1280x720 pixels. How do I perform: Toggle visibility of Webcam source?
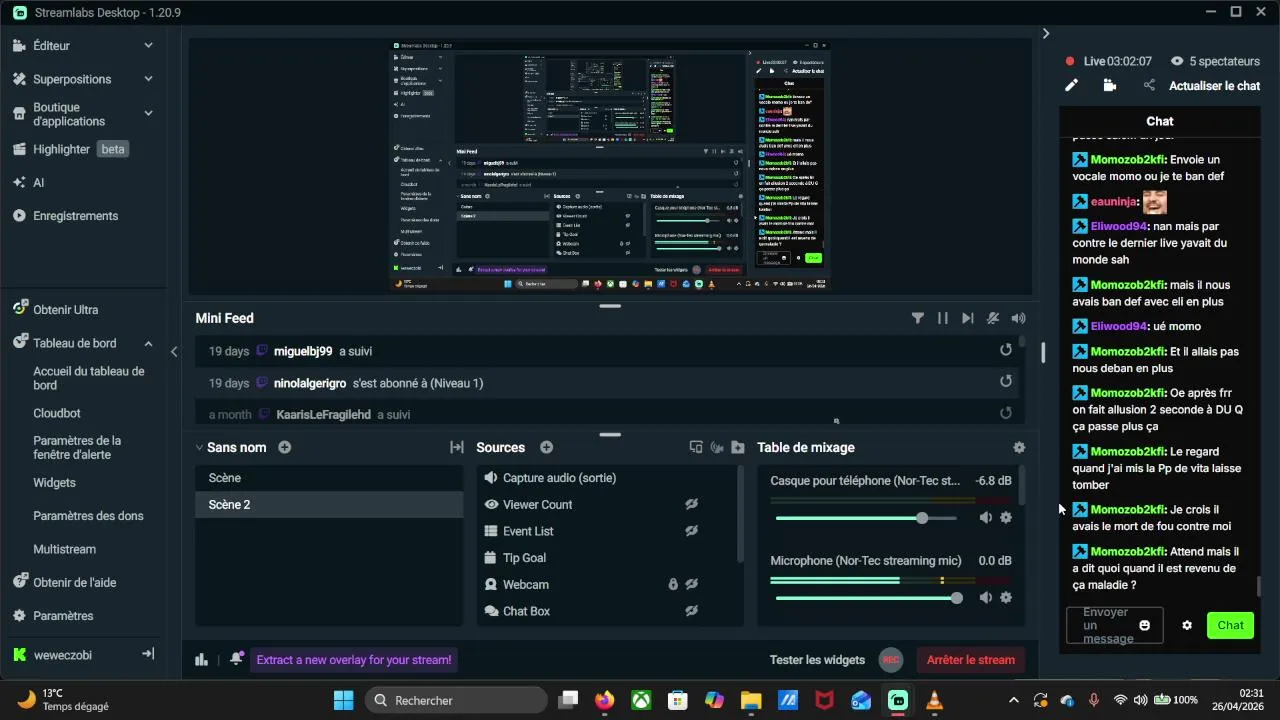coord(691,584)
